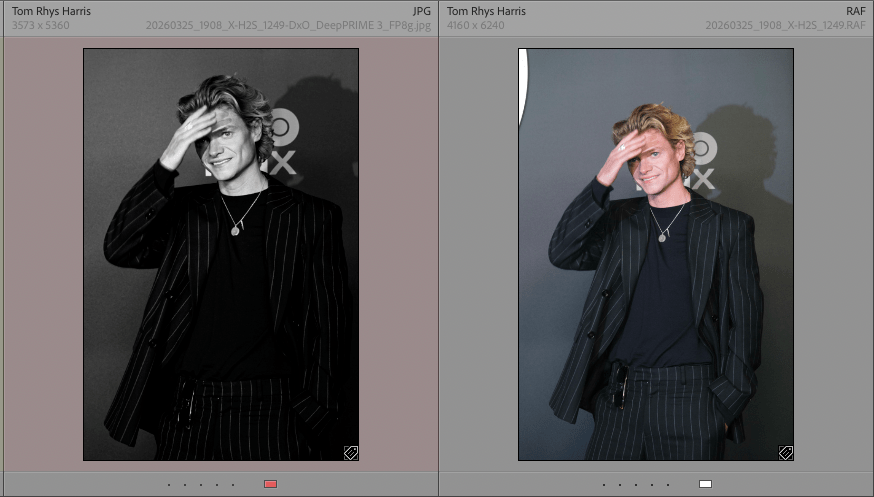Click the X-H2S_1249.RAF filename

pyautogui.click(x=785, y=25)
